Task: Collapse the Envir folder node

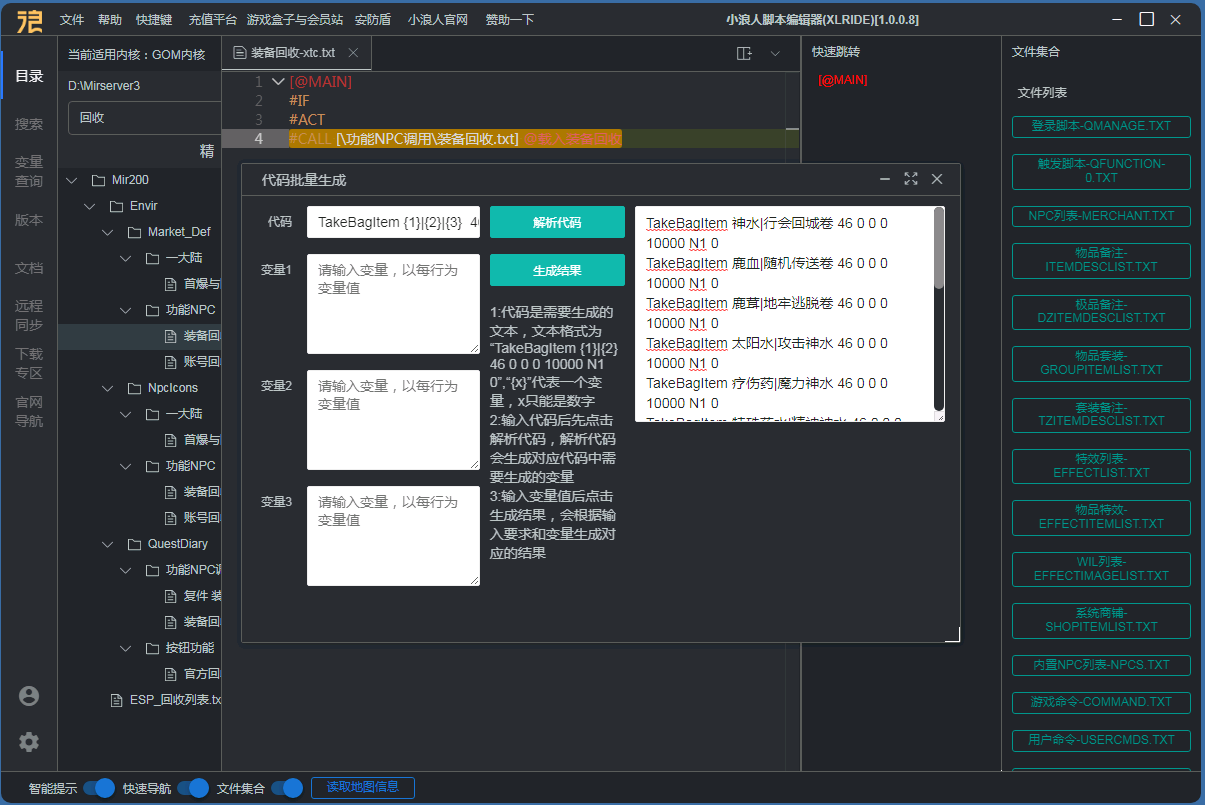Action: point(89,204)
